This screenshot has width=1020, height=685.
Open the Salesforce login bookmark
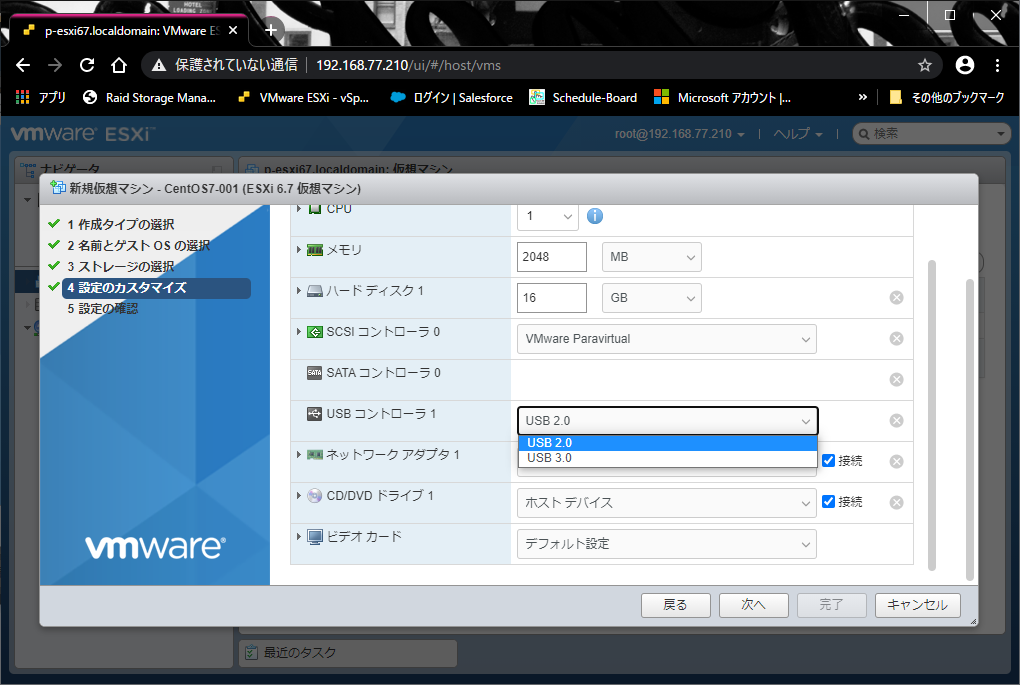point(451,98)
